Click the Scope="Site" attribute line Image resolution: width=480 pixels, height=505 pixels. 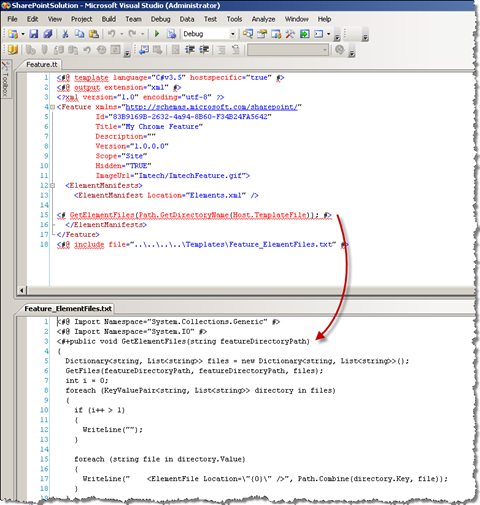[121, 156]
